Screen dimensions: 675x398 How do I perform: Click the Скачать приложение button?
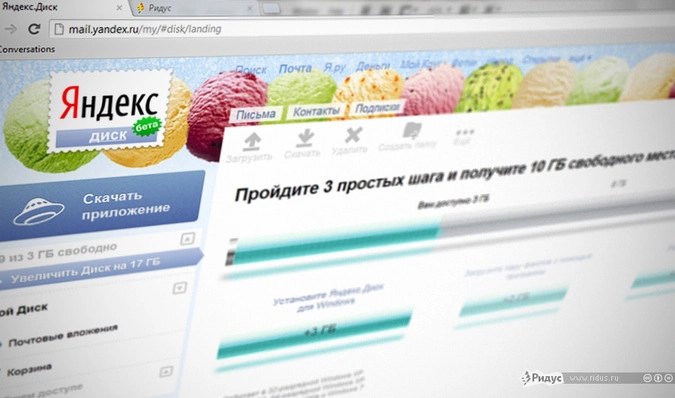[x=102, y=206]
